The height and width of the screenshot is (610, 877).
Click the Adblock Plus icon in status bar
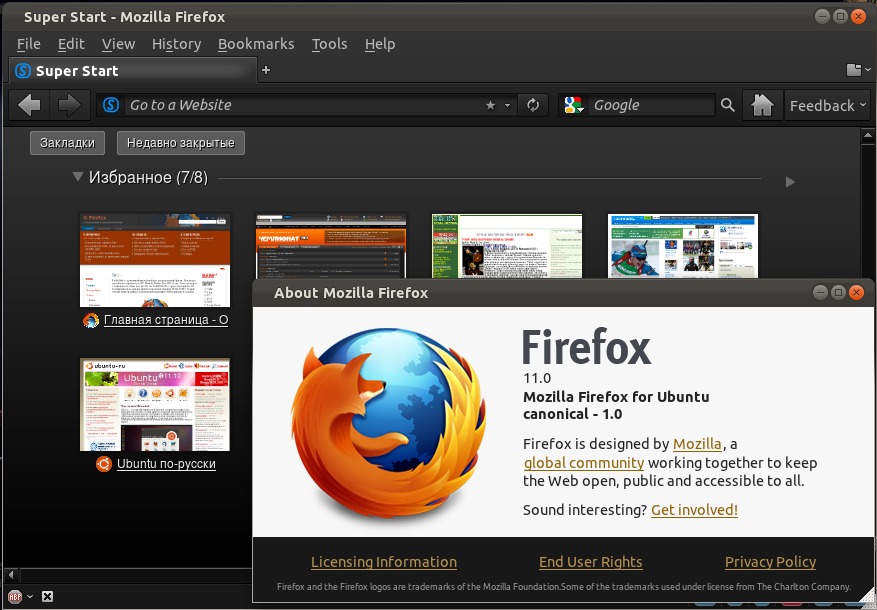(15, 597)
